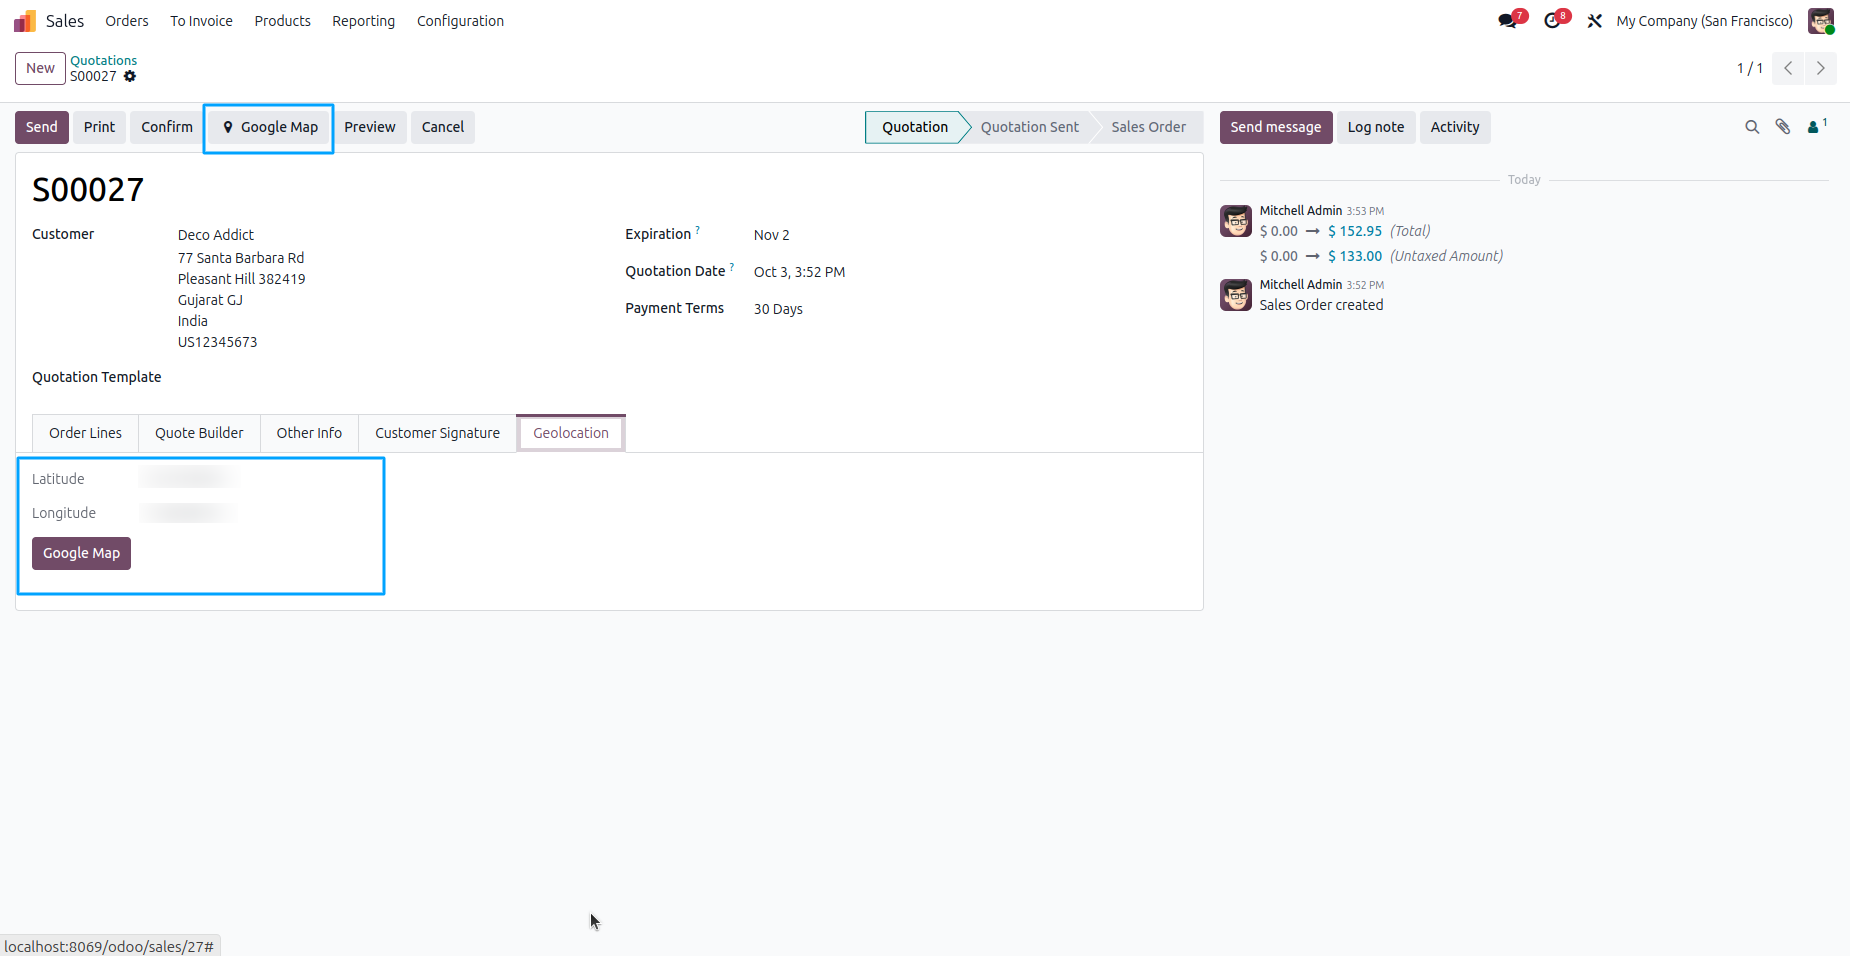Click the Quotations breadcrumb link

[103, 60]
